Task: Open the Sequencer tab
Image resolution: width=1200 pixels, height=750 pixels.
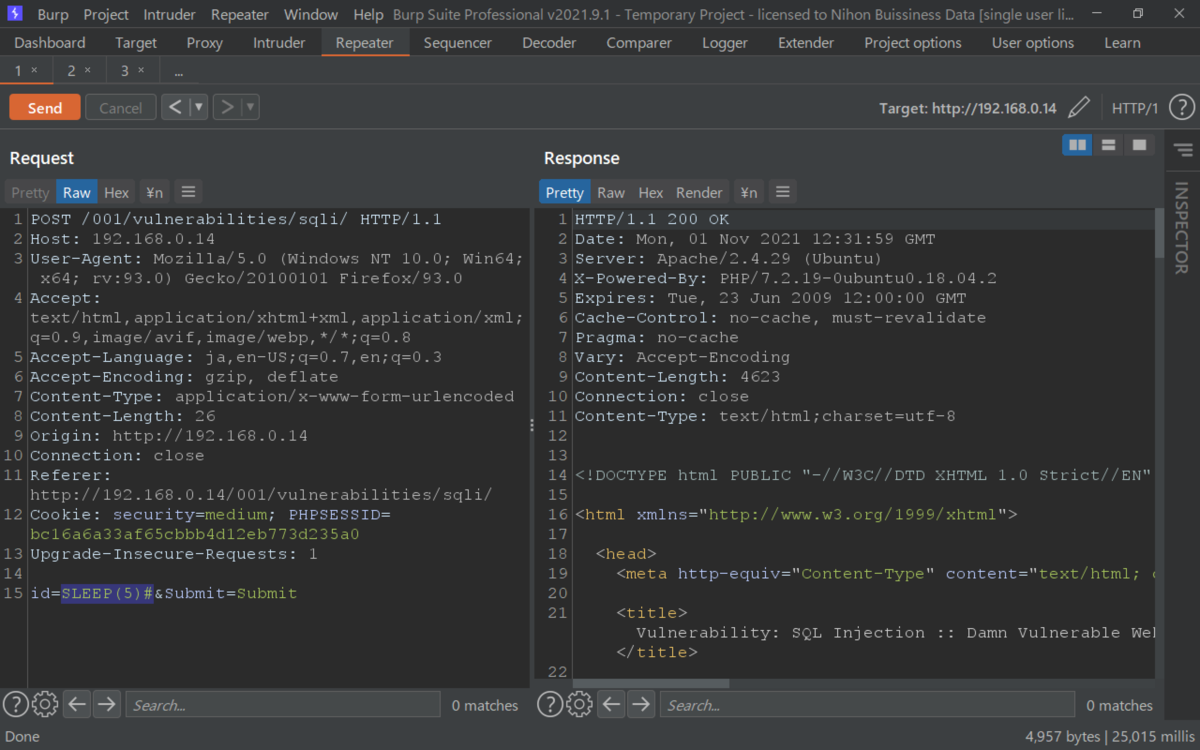Action: pos(458,43)
